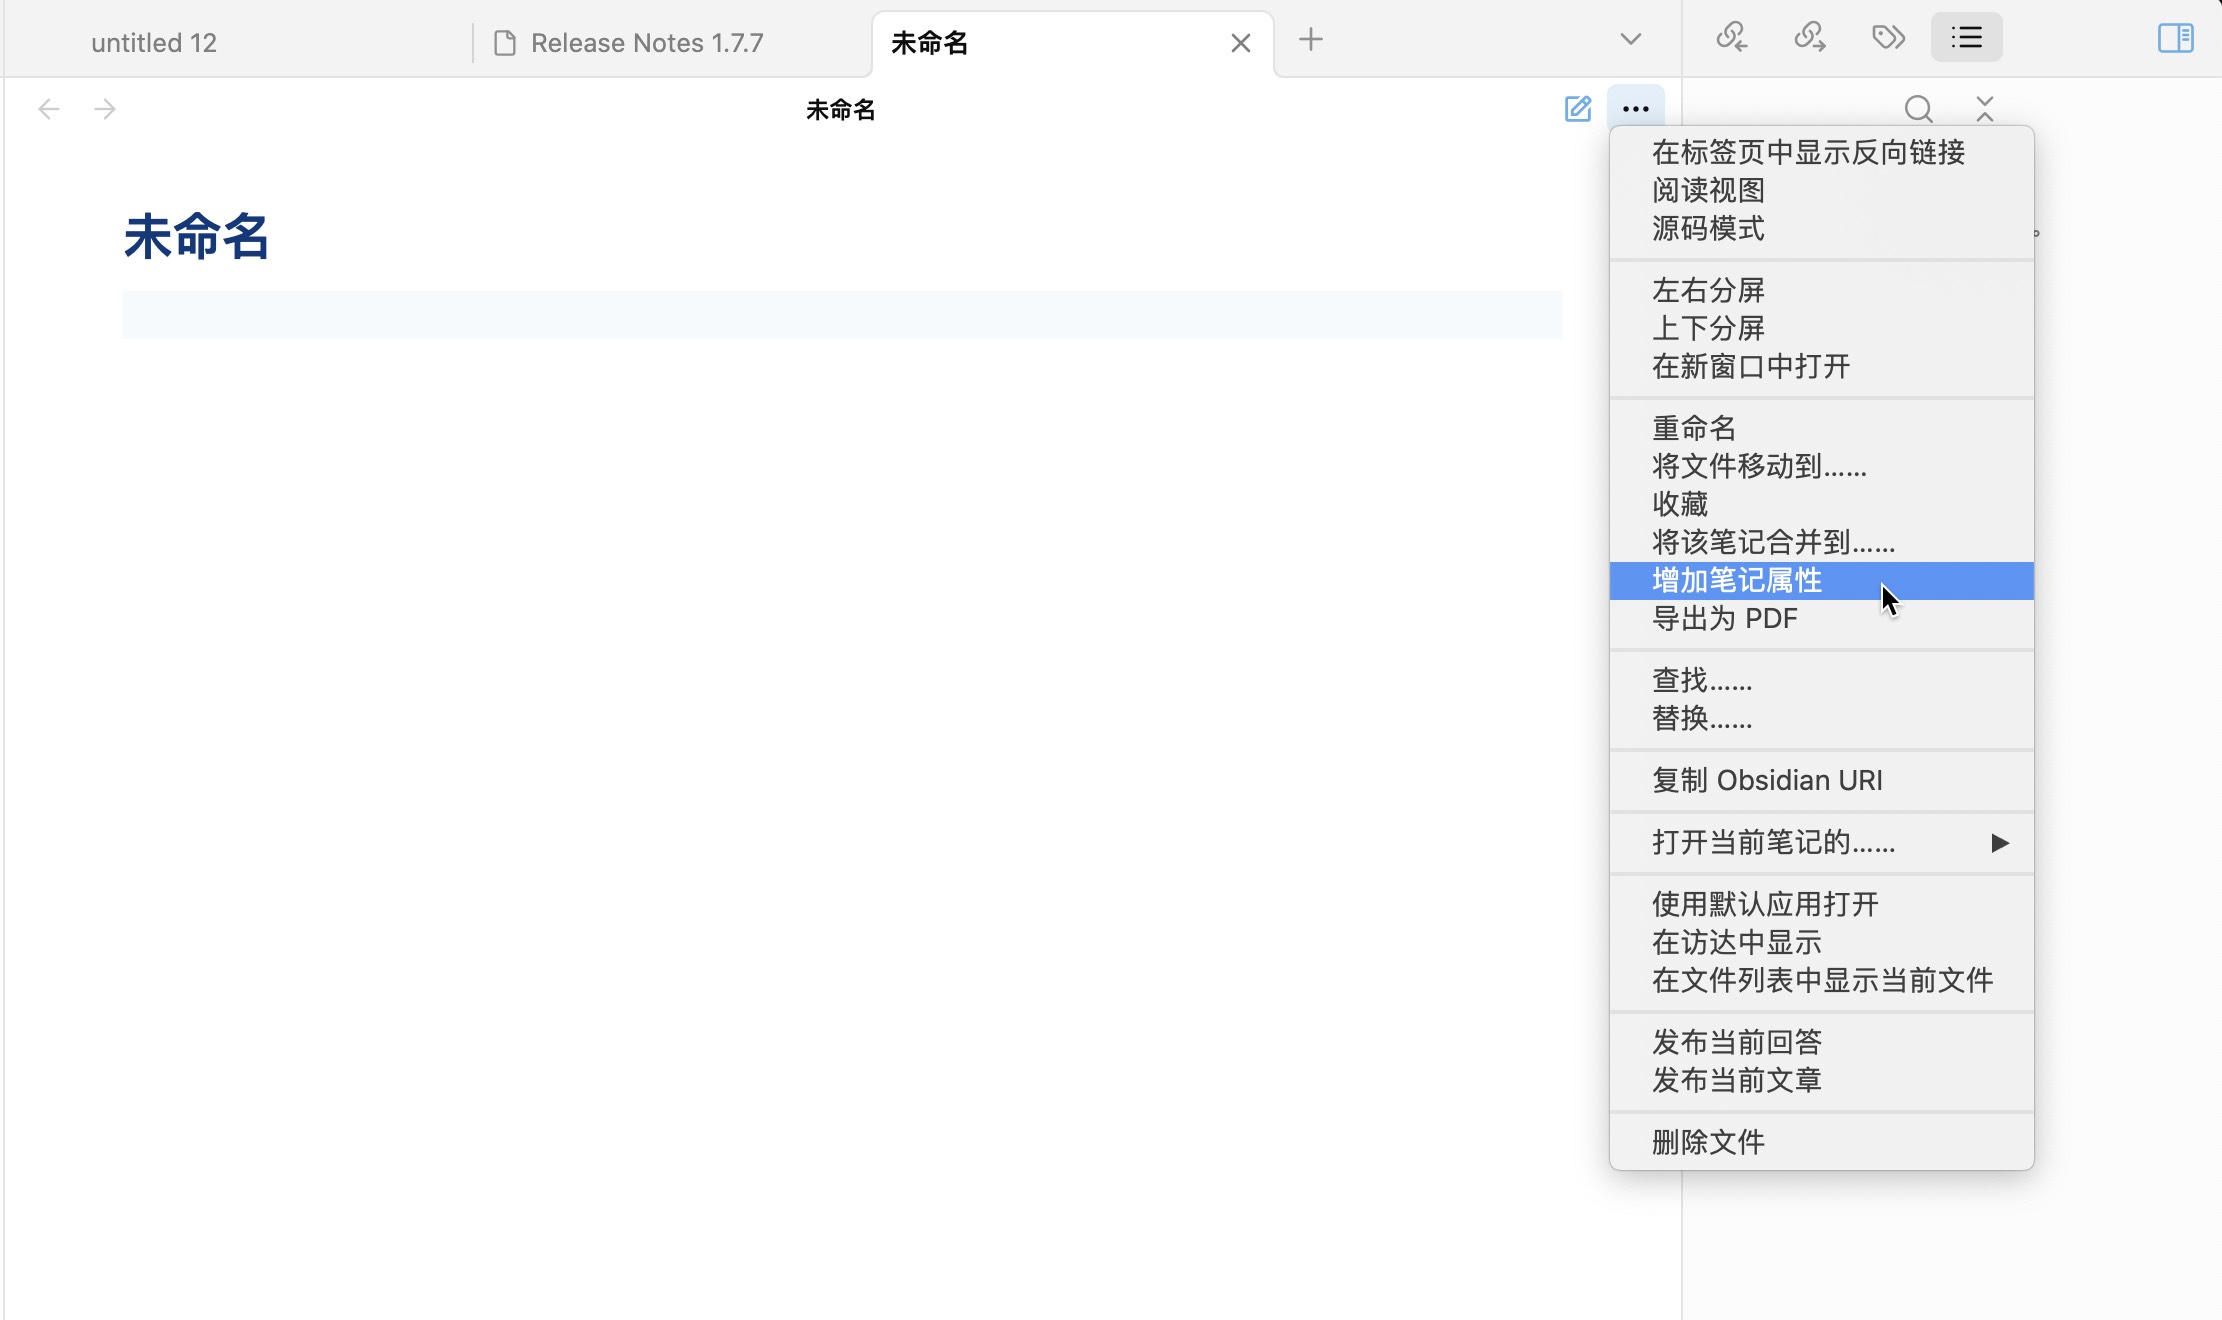Toggle 源码模式 source mode

pos(1708,228)
